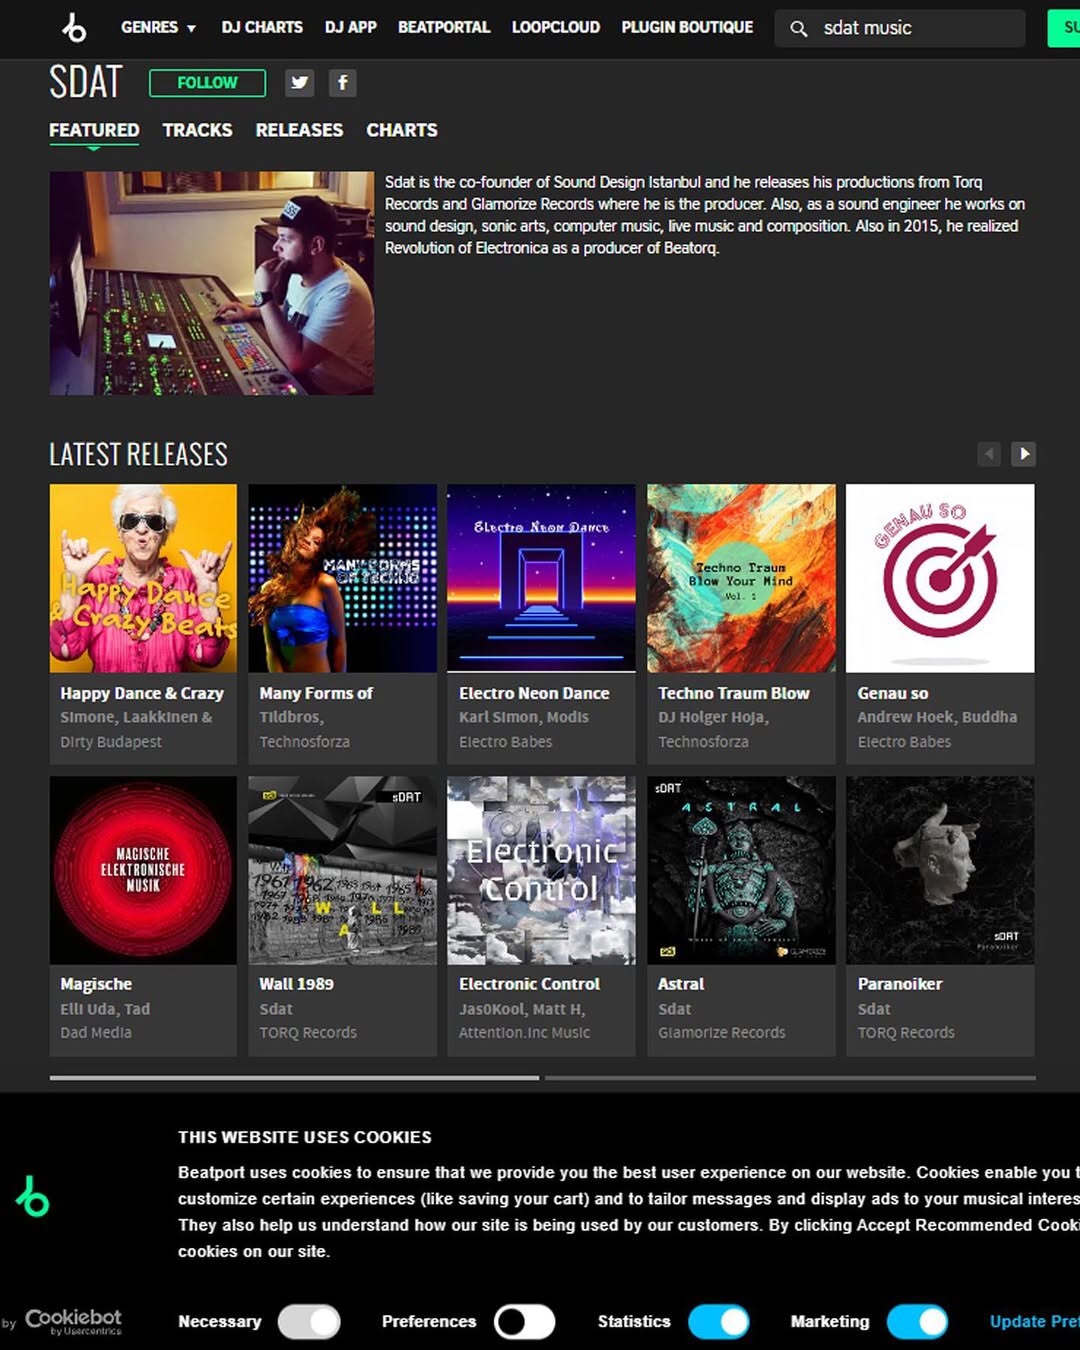
Task: Click green Beatport icon in cookie banner
Action: pyautogui.click(x=32, y=1197)
